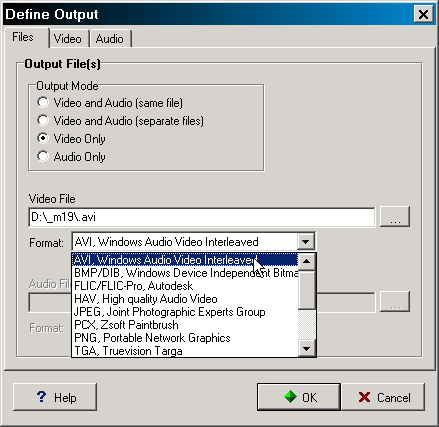Screen dimensions: 439x427
Task: Choose FLIC/FLIC-Pro, Autodesk format
Action: click(185, 286)
